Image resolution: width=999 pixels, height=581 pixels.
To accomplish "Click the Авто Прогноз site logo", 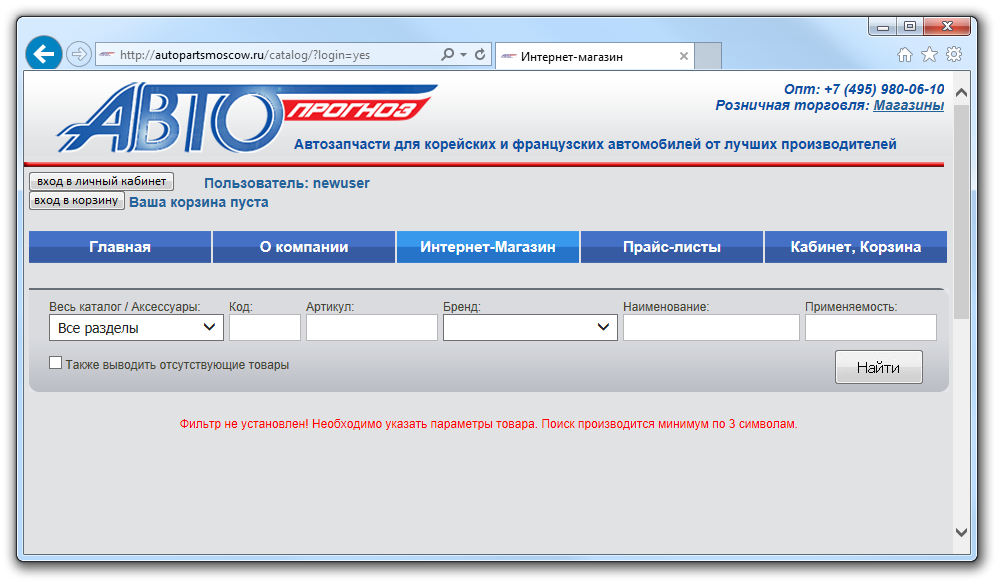I will click(x=245, y=117).
